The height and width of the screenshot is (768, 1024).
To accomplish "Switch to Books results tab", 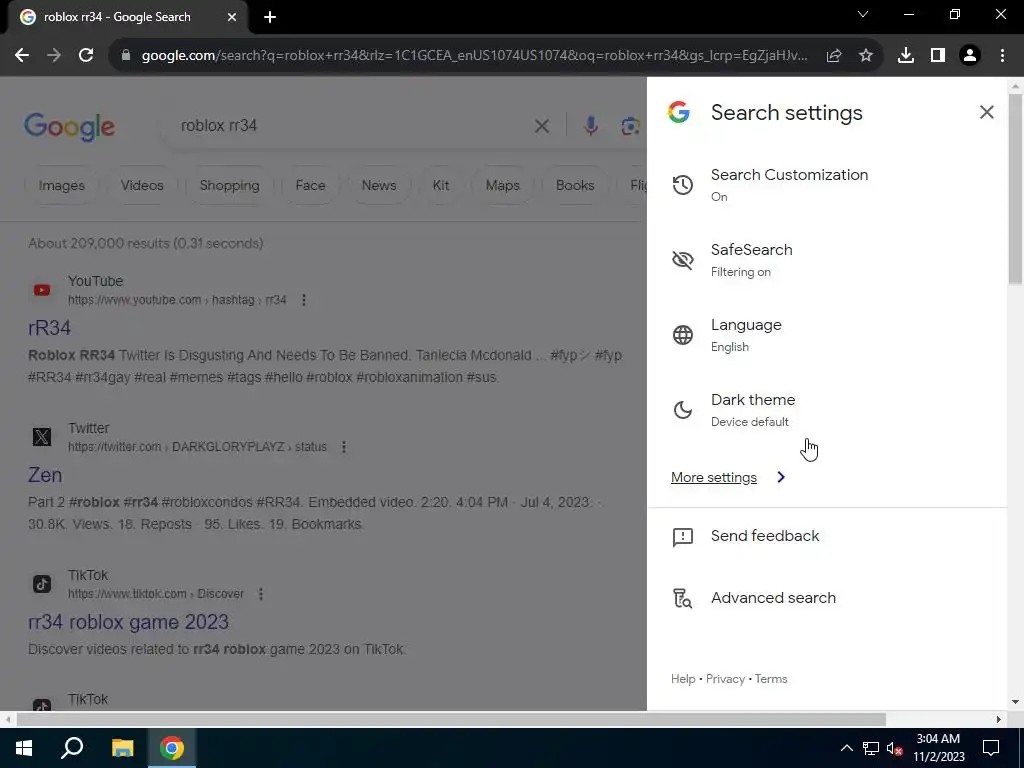I will pyautogui.click(x=575, y=185).
